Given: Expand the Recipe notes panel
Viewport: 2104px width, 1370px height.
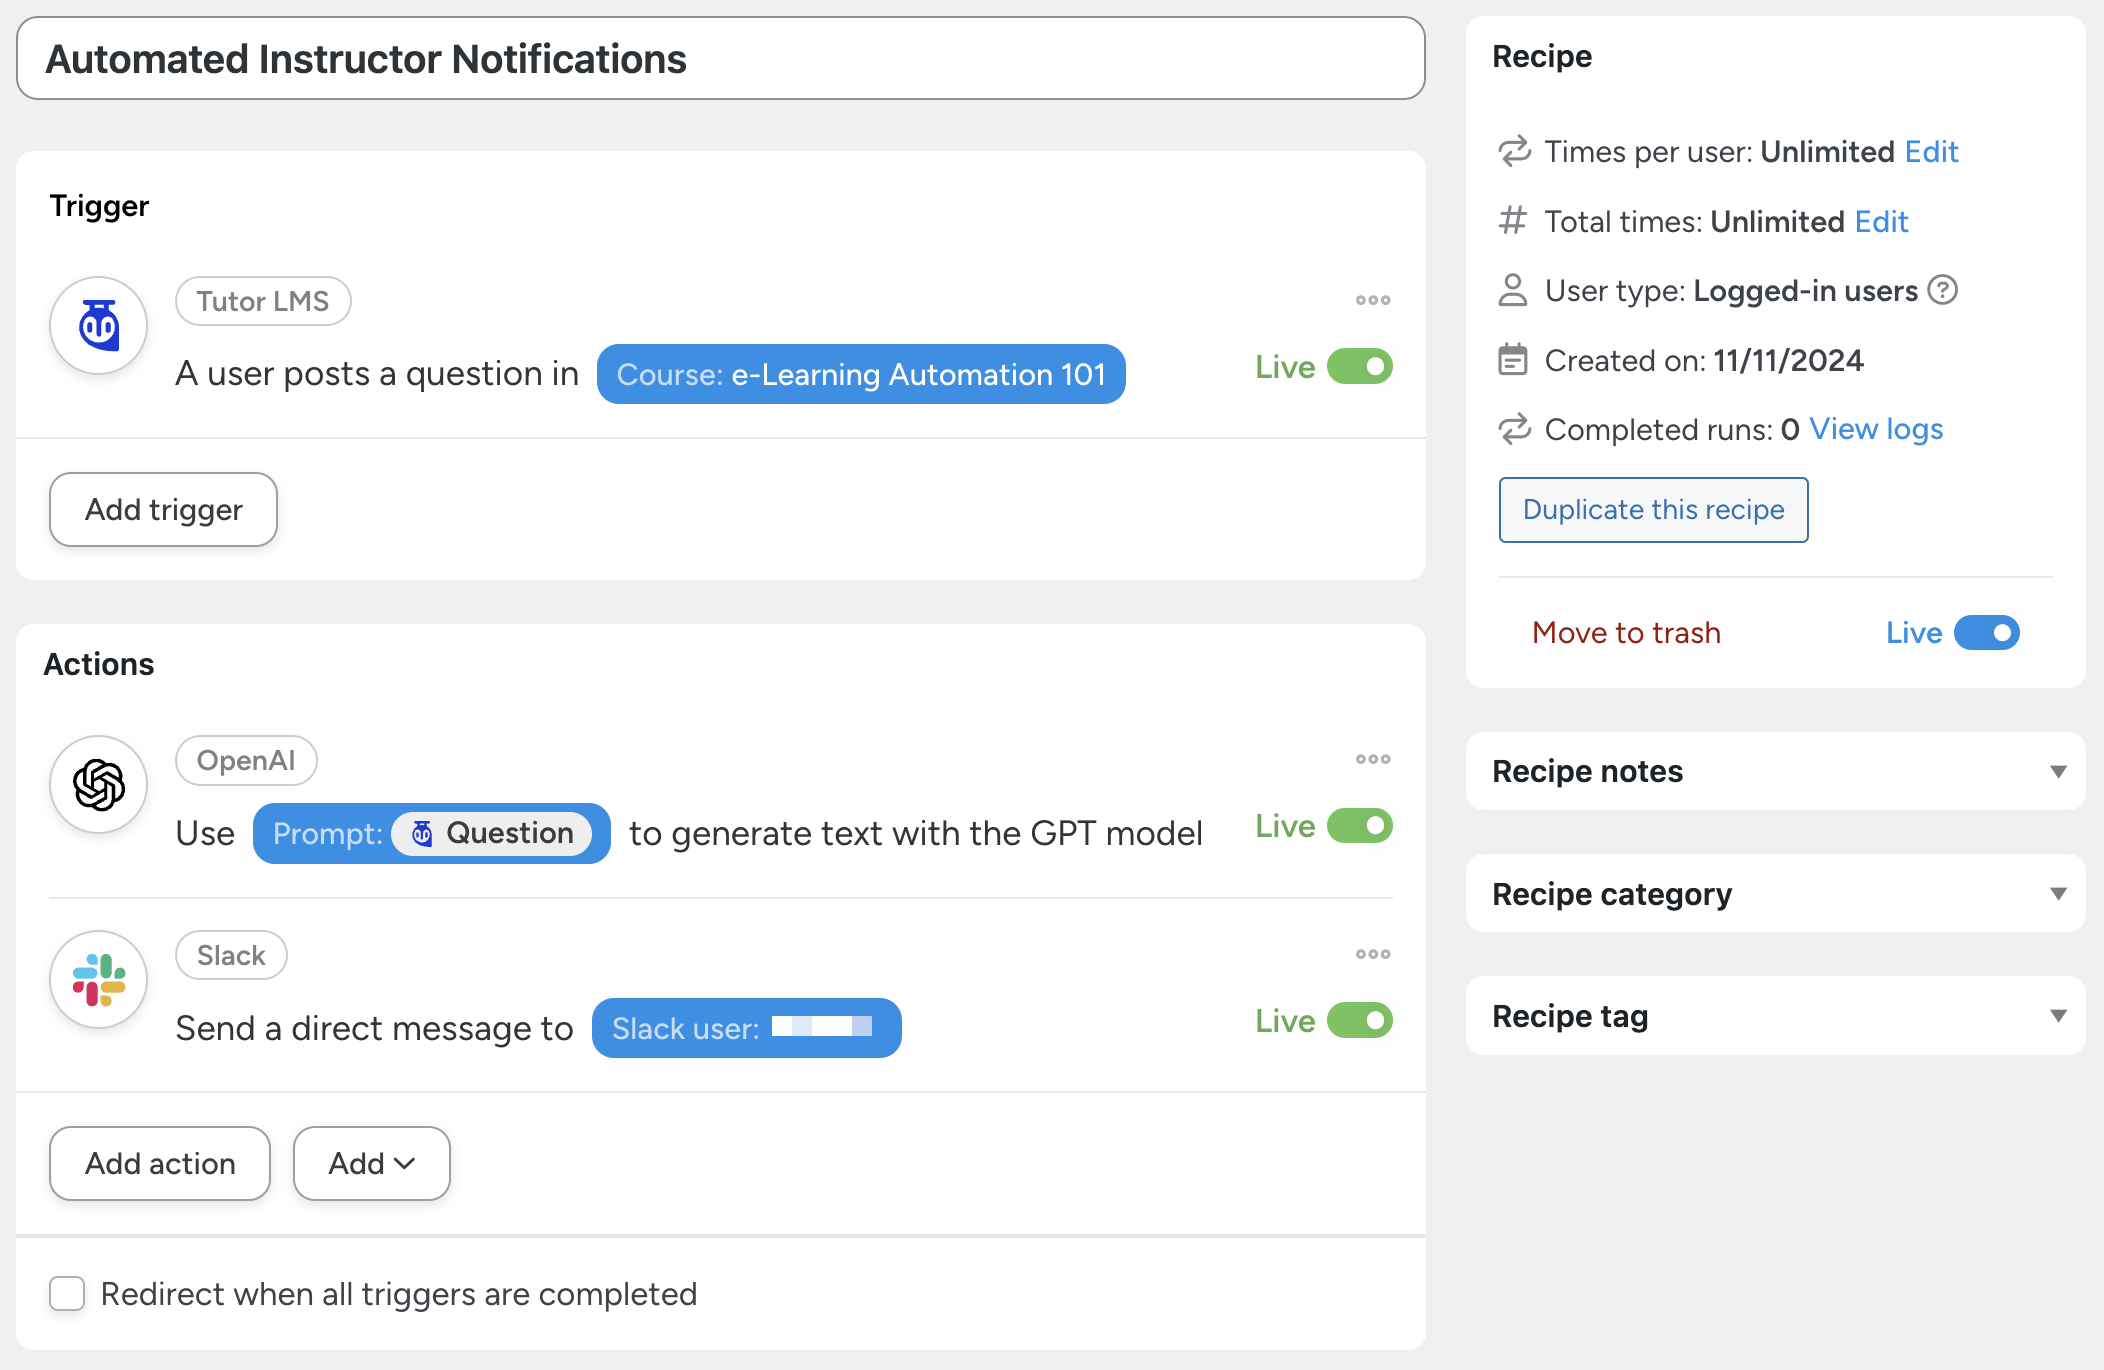Looking at the screenshot, I should (x=1775, y=771).
